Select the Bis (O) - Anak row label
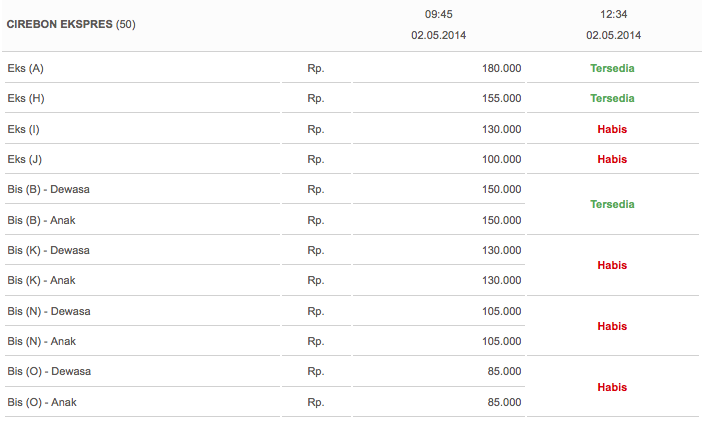This screenshot has height=429, width=712. 42,402
